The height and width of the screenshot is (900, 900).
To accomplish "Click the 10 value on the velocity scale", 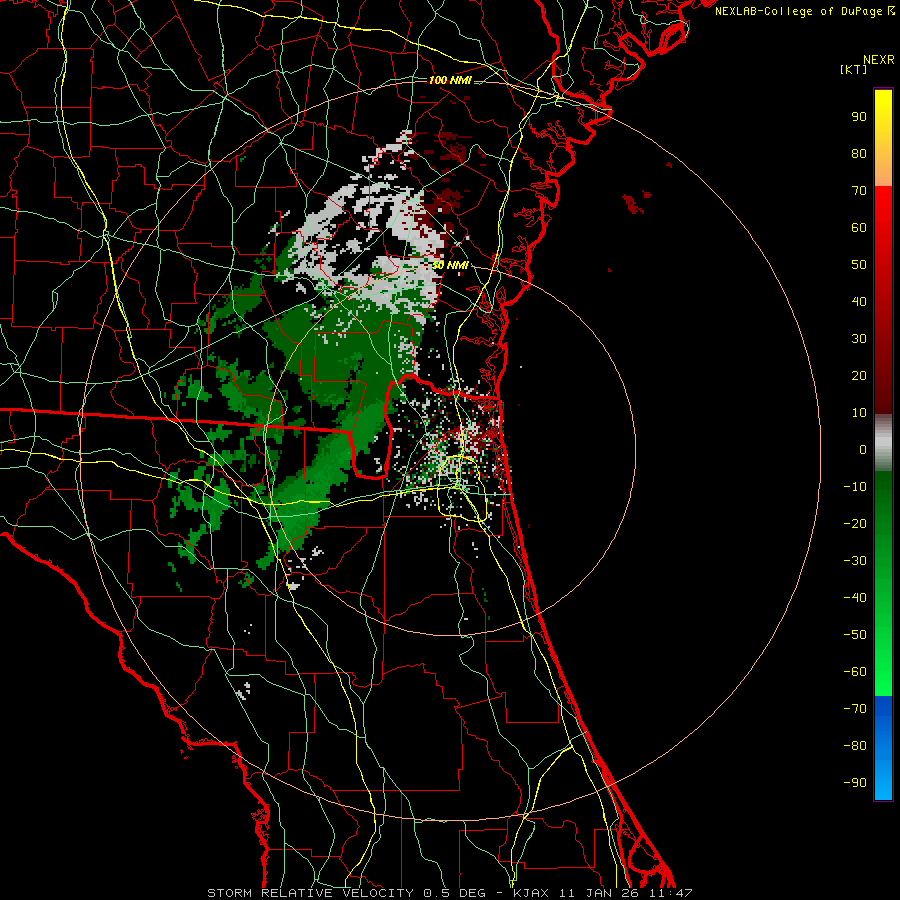I will click(859, 413).
